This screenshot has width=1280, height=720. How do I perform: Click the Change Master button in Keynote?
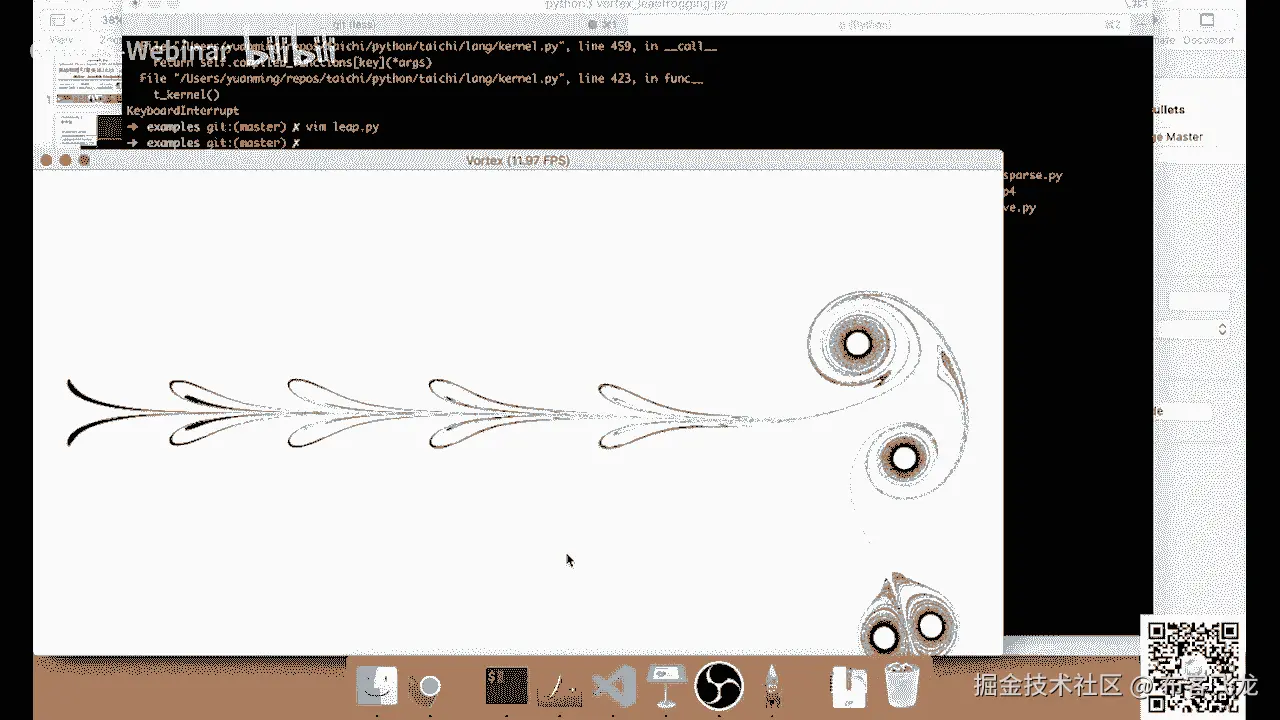(1178, 137)
